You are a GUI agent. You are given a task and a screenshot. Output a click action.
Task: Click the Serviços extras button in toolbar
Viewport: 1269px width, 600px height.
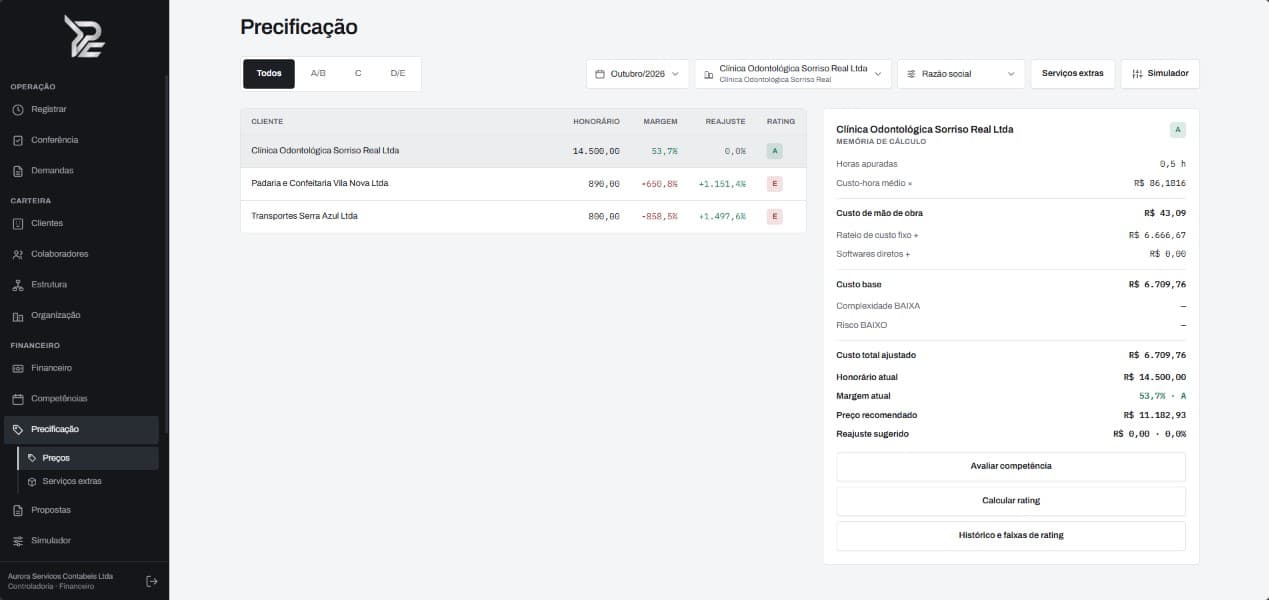coord(1073,74)
